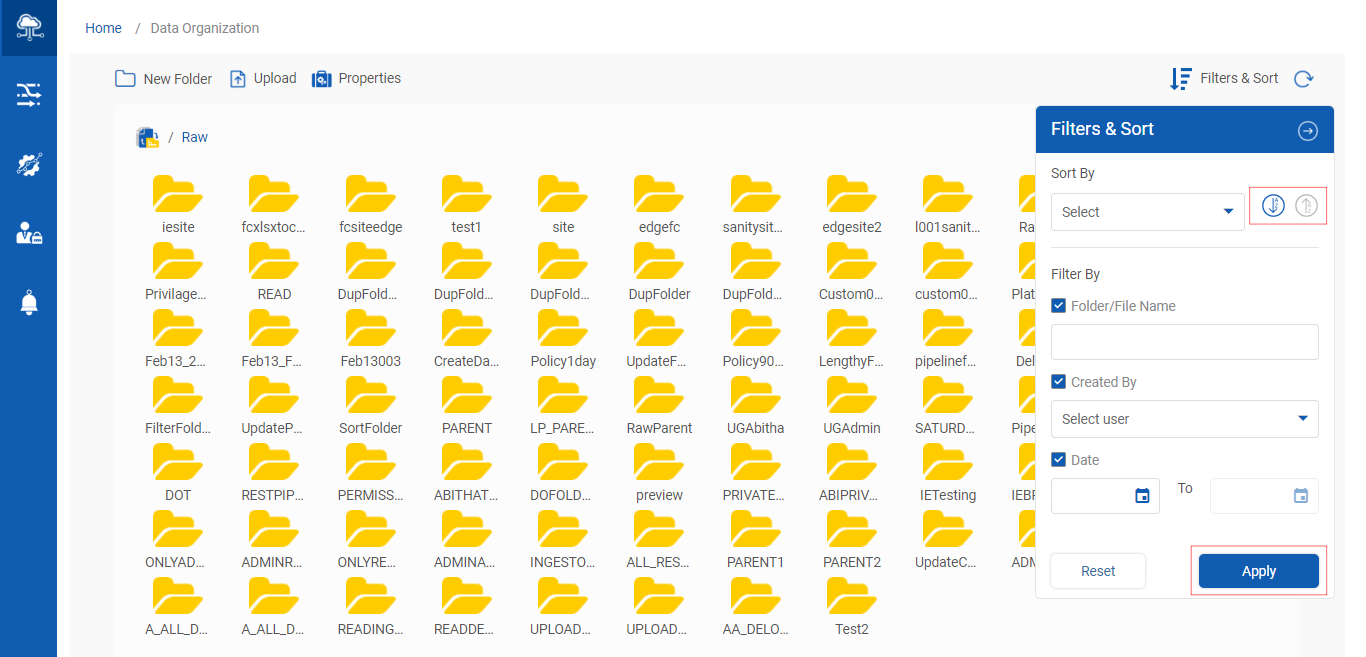Open the SortFolder folder
The image size is (1366, 657).
click(x=370, y=405)
